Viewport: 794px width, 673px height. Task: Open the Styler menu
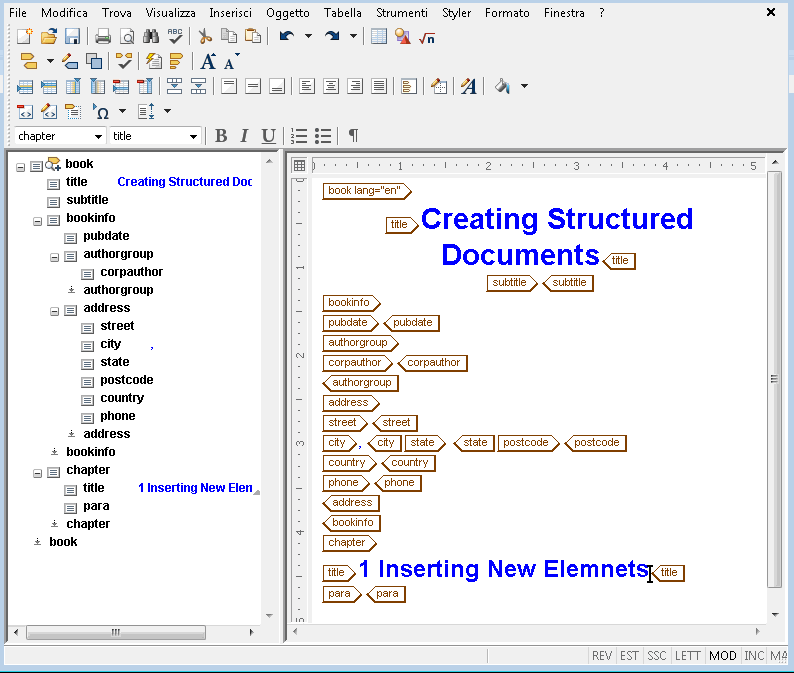click(457, 13)
